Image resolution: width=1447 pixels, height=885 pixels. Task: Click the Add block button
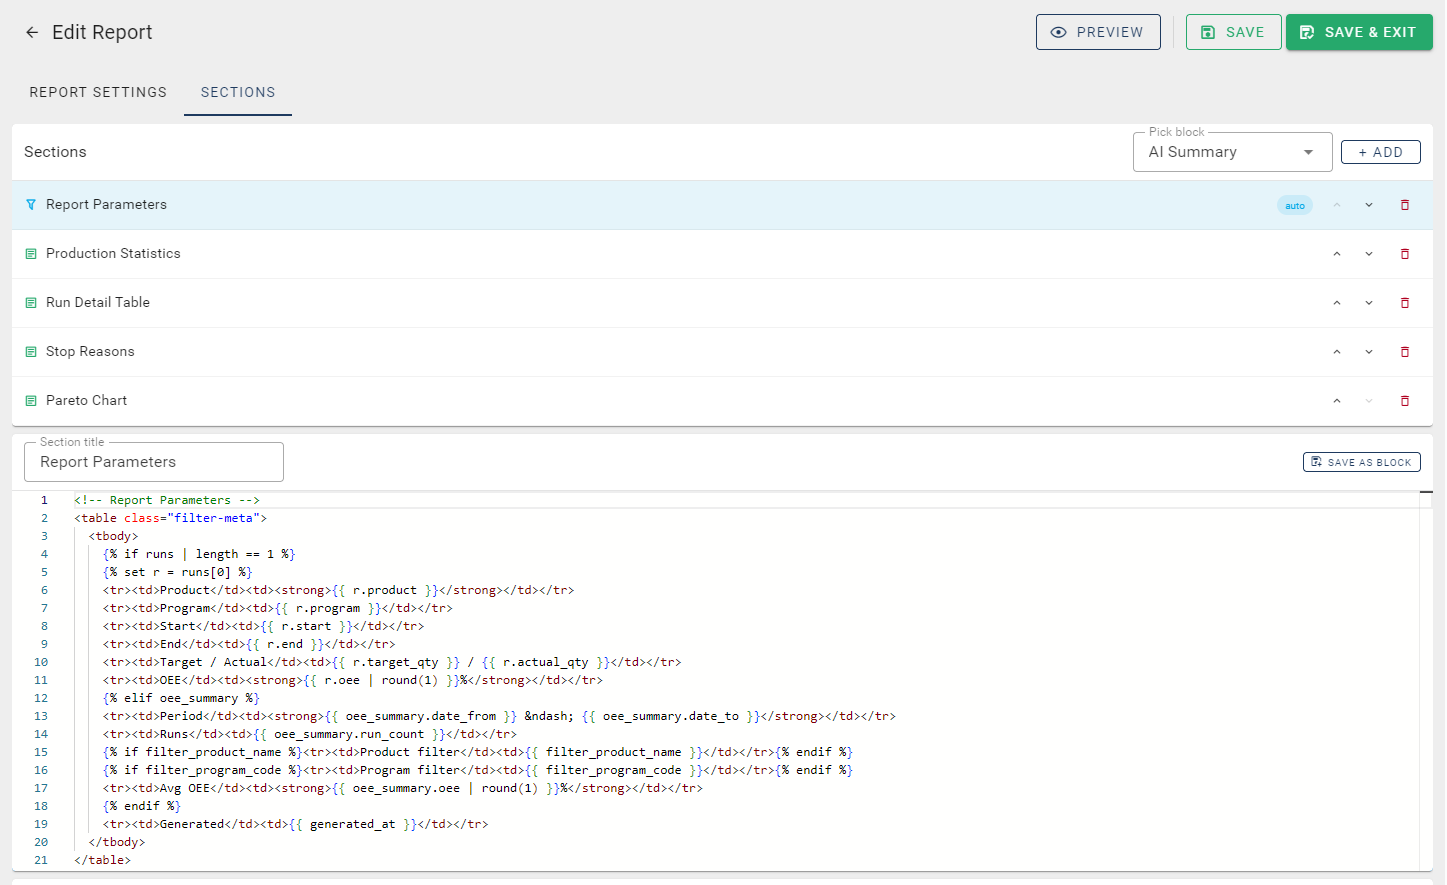(1380, 152)
